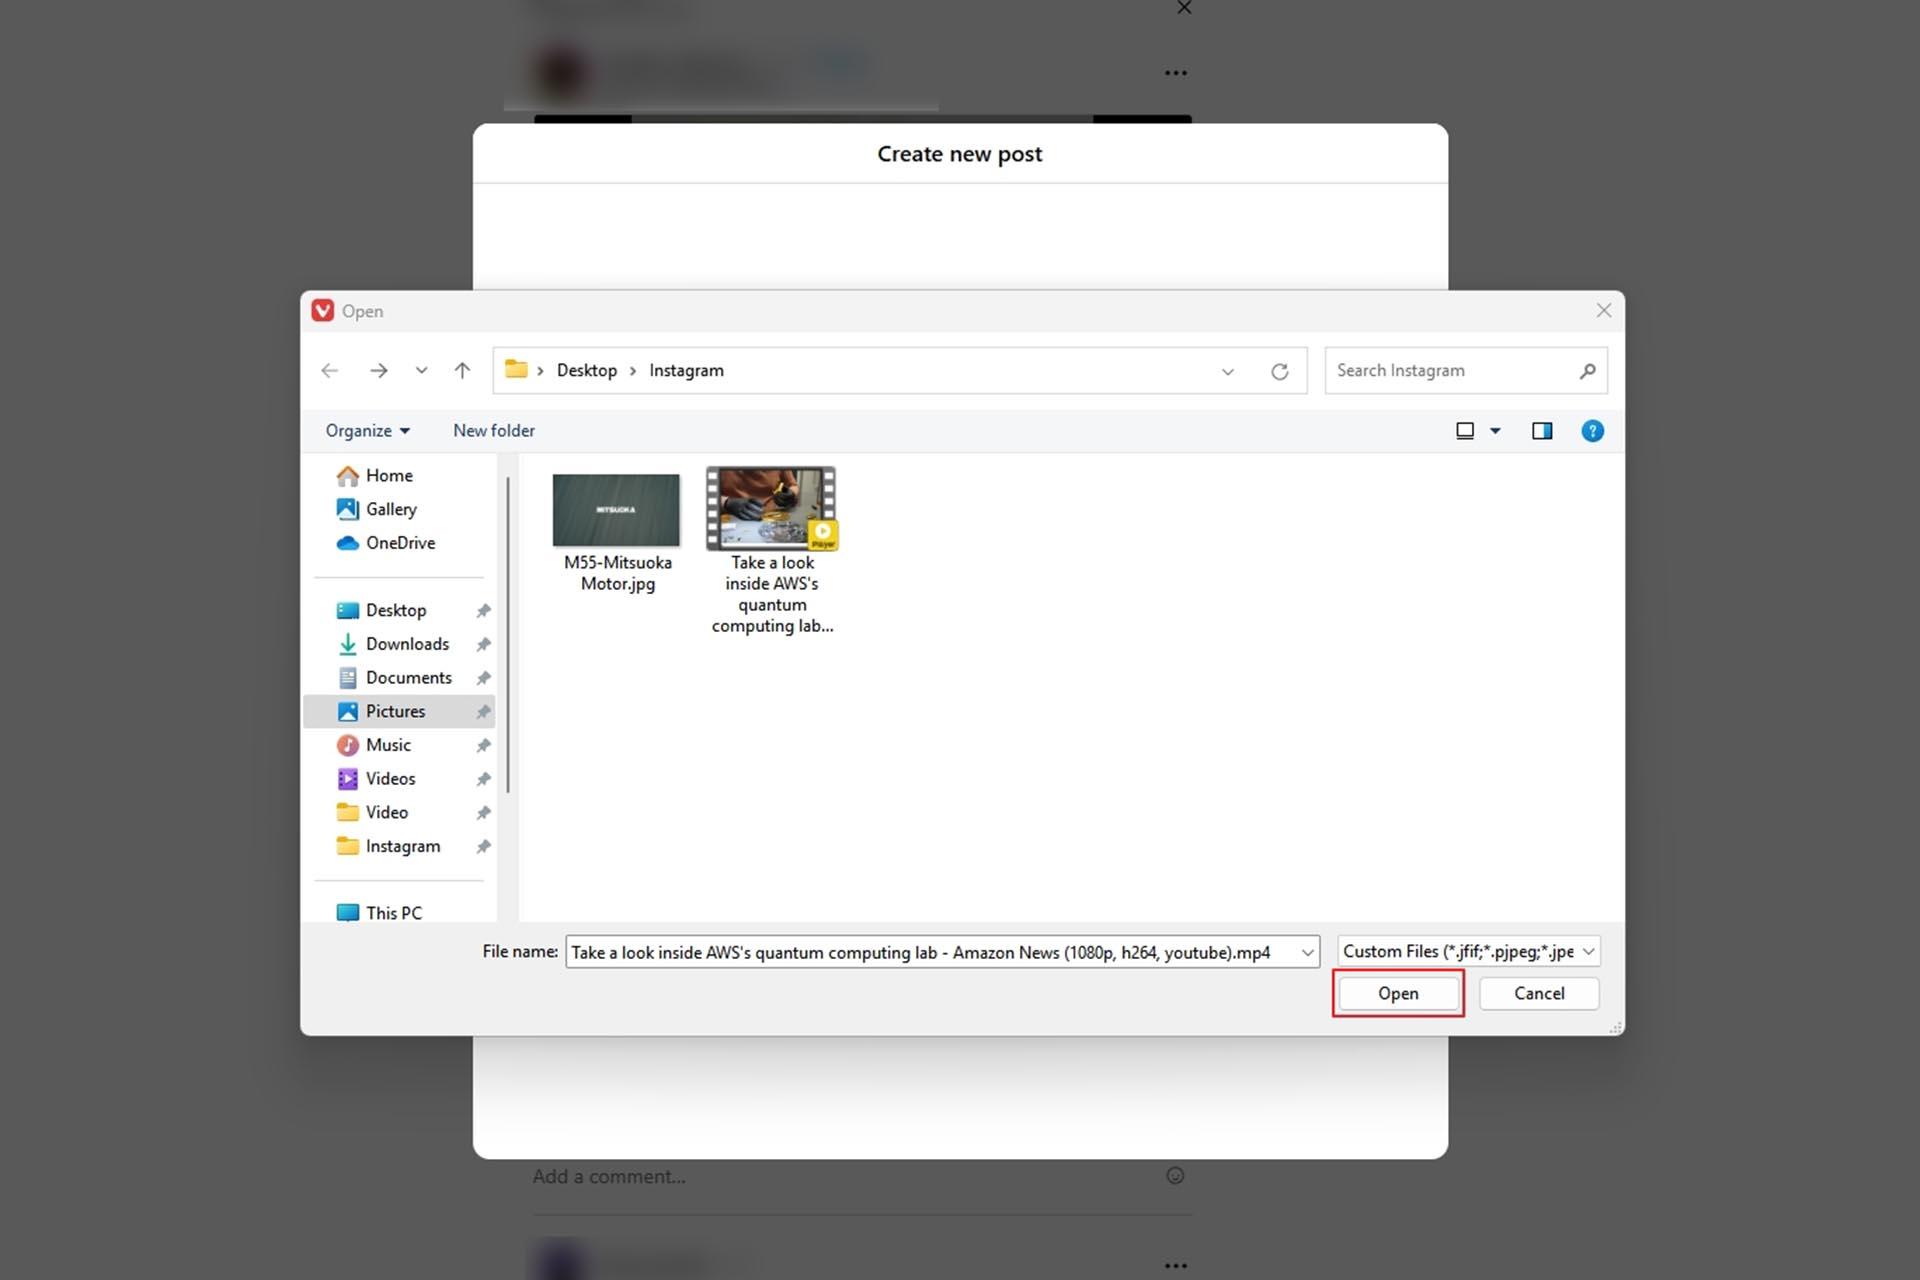The width and height of the screenshot is (1920, 1280).
Task: Select the M55-Mitsuoka Motor.jpg thumbnail
Action: [x=616, y=510]
